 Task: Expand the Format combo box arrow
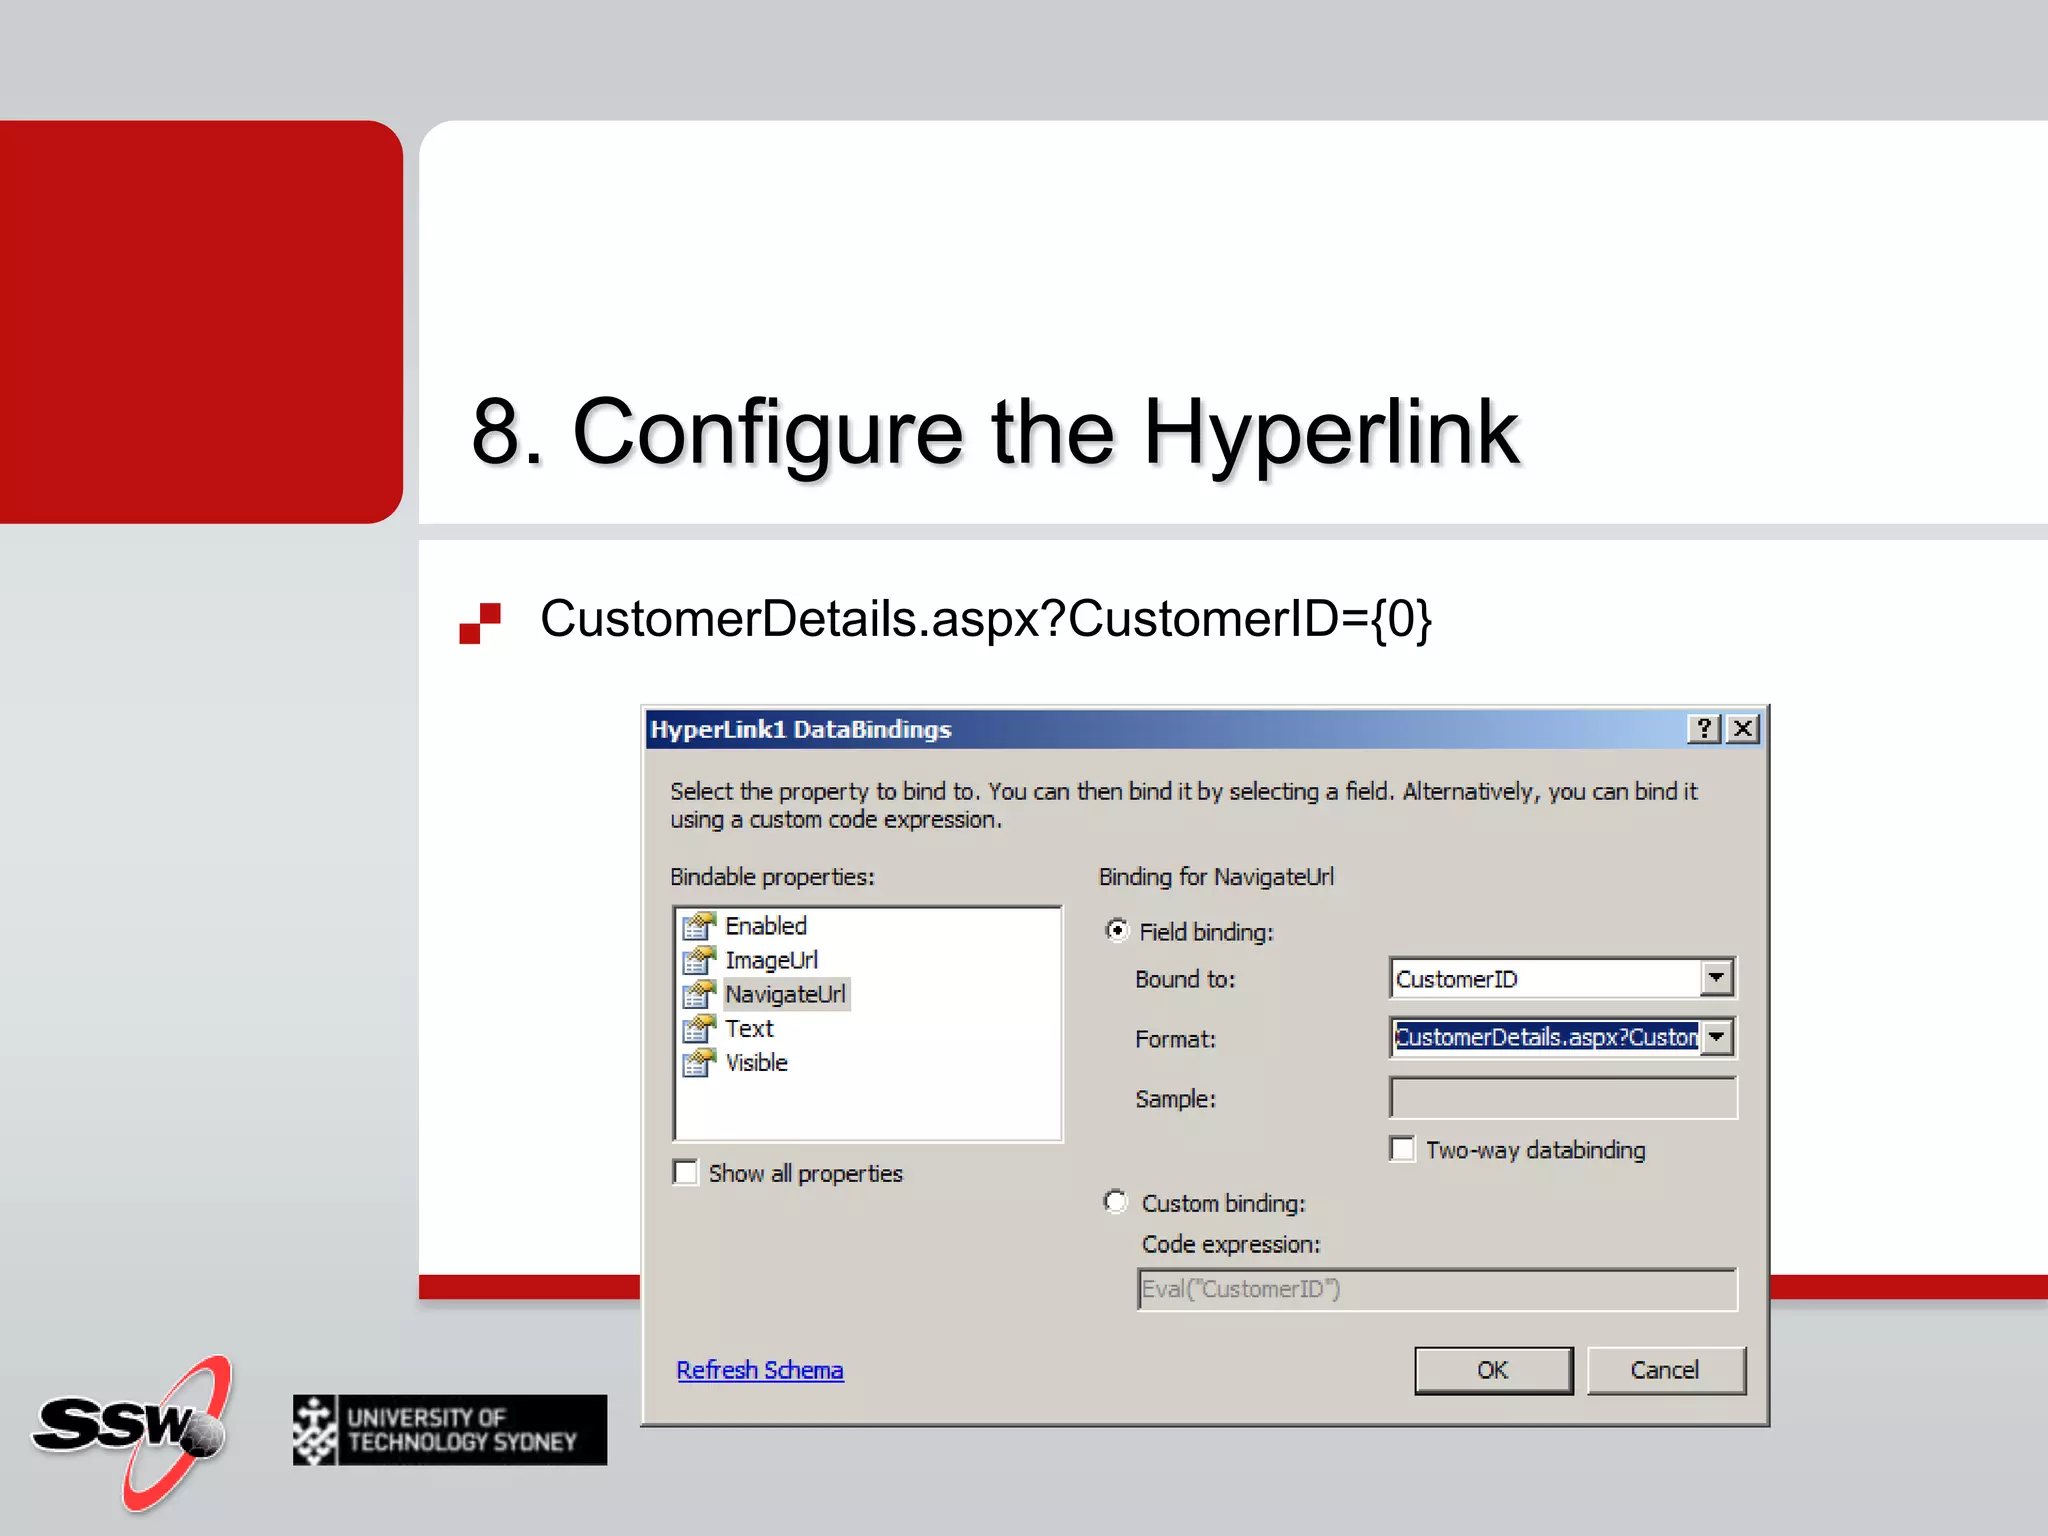[x=1716, y=1037]
